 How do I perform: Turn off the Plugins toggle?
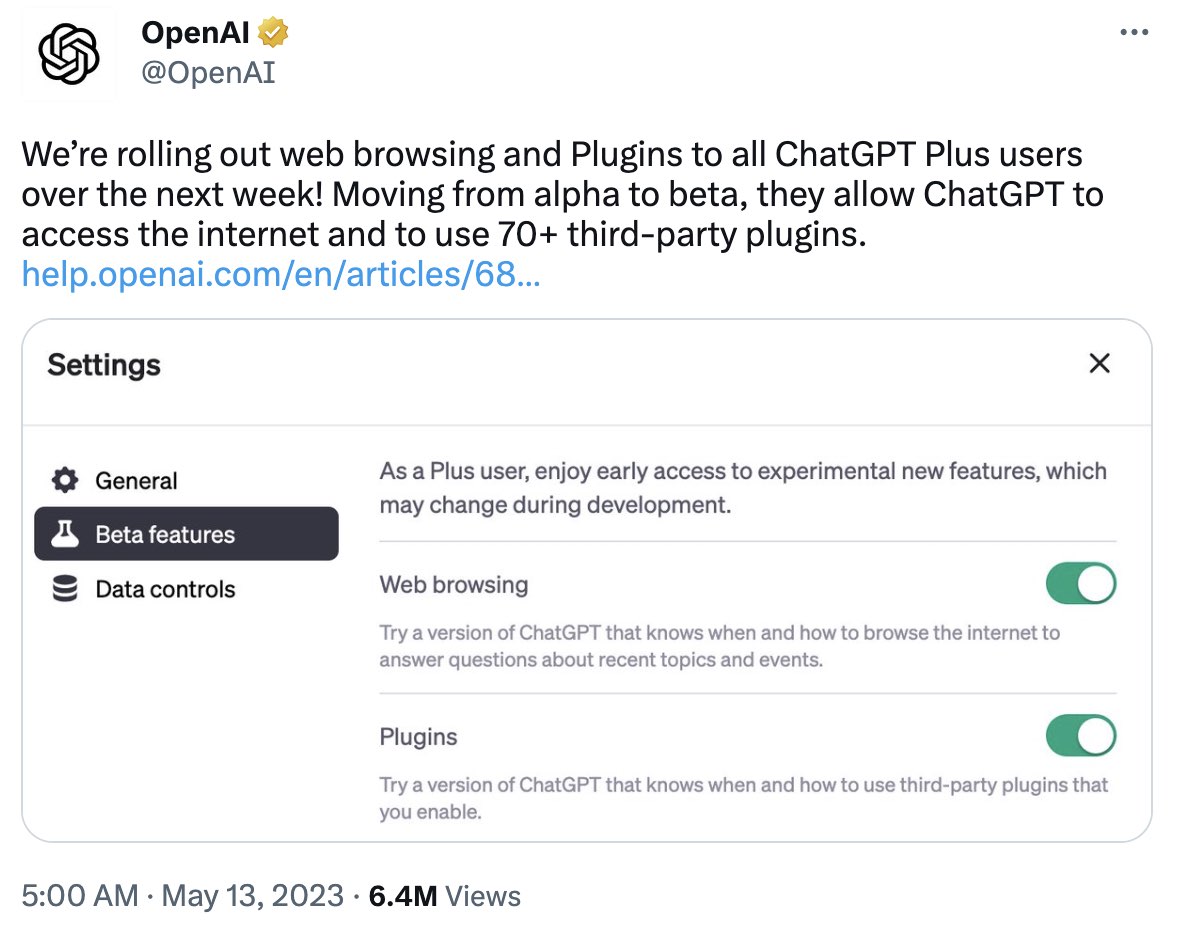pyautogui.click(x=1080, y=737)
